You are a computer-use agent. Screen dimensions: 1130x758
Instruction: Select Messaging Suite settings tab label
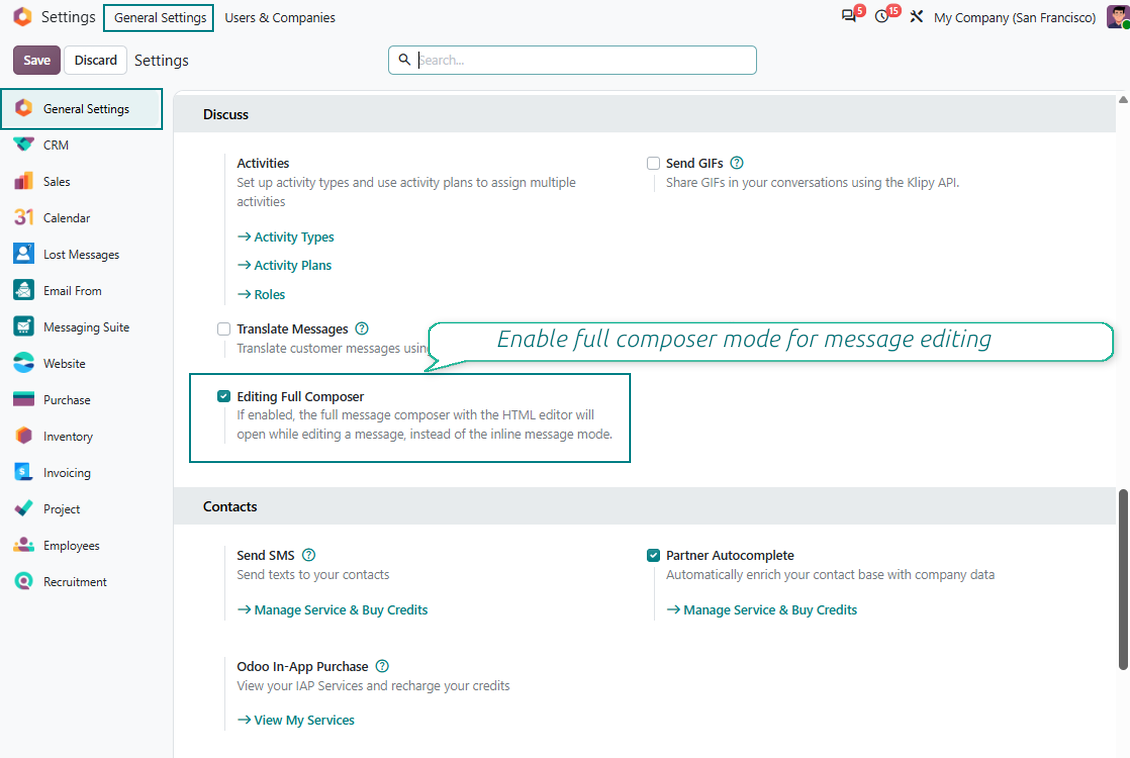click(x=86, y=327)
